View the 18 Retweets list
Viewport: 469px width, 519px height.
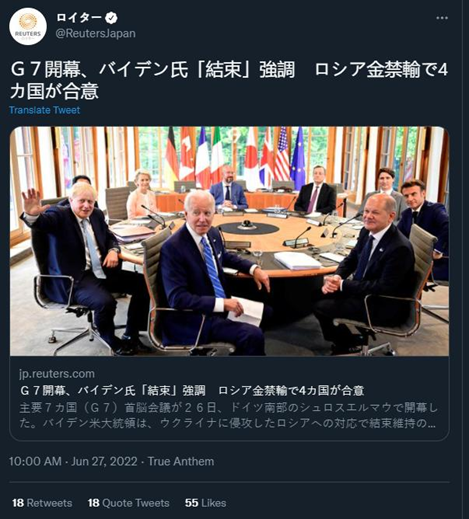tap(42, 503)
